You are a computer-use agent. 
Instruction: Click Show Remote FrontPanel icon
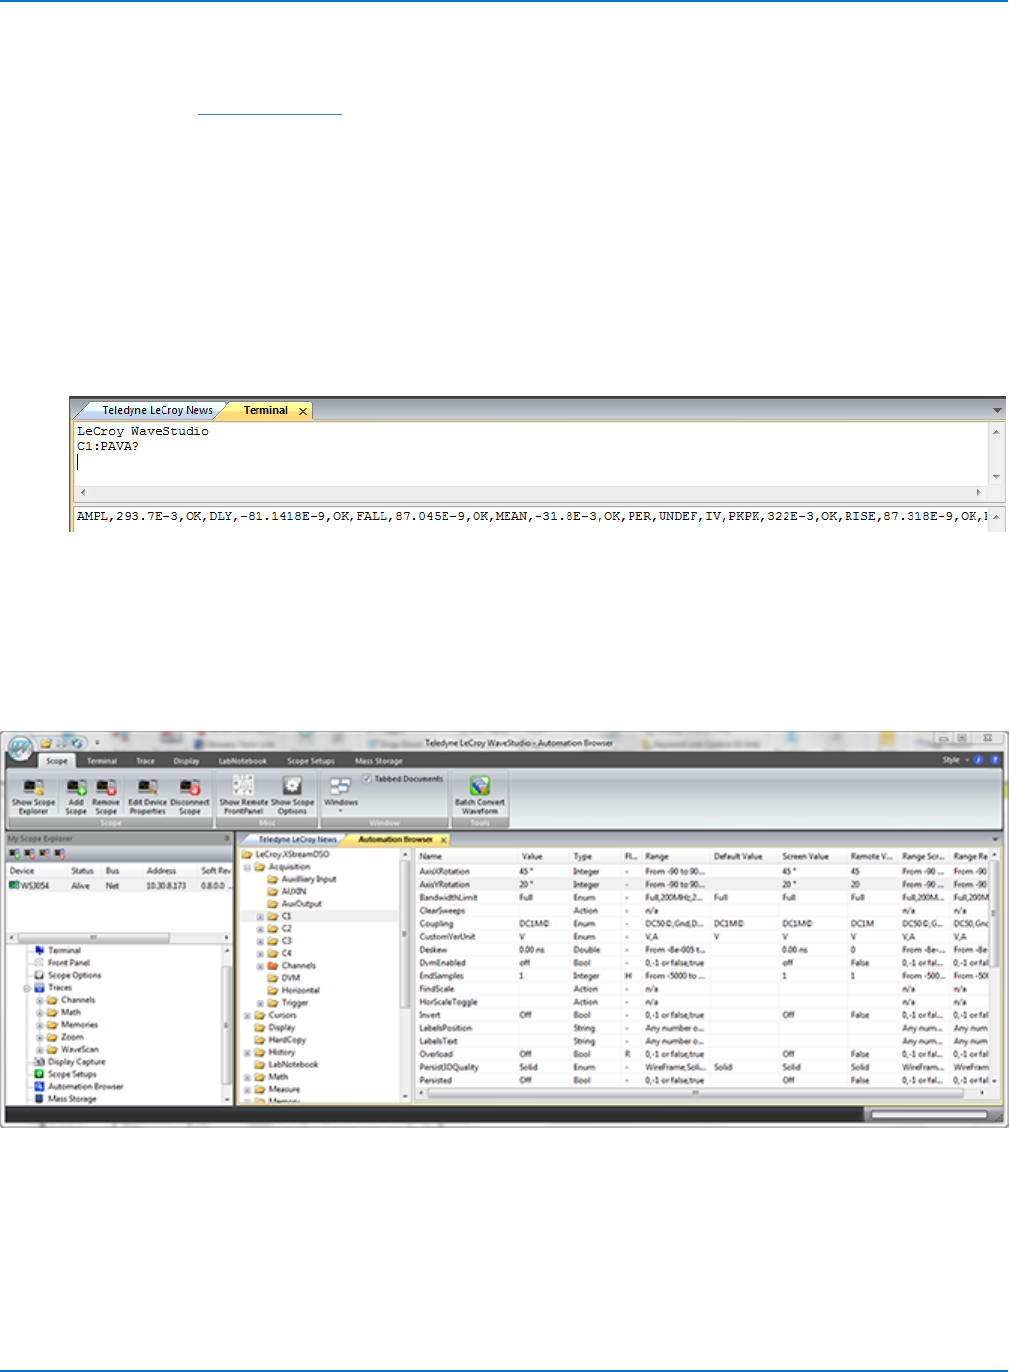pyautogui.click(x=243, y=786)
